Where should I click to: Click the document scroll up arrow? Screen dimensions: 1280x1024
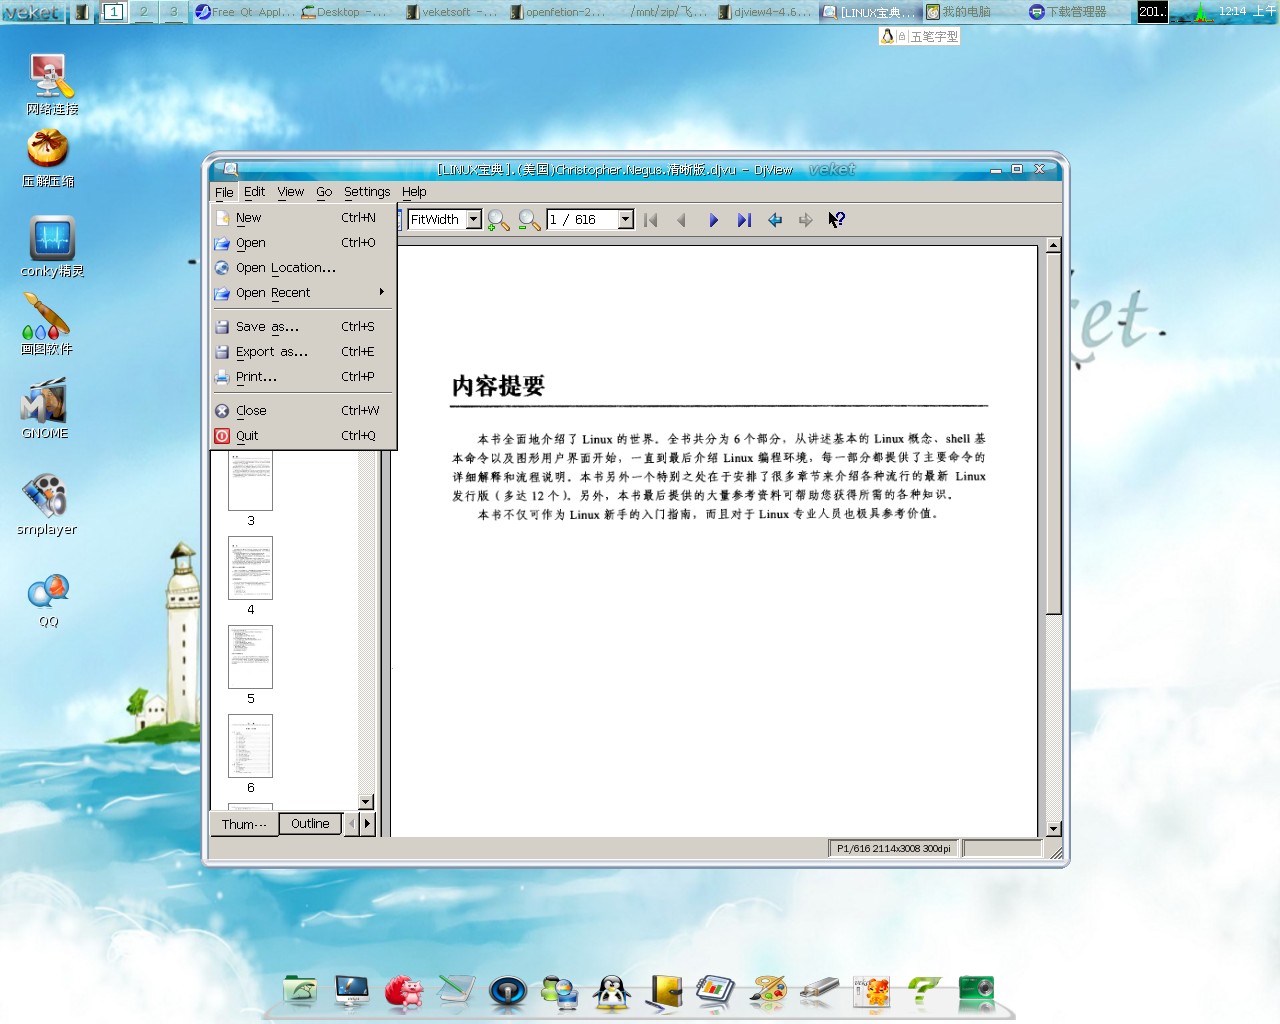[x=1053, y=245]
